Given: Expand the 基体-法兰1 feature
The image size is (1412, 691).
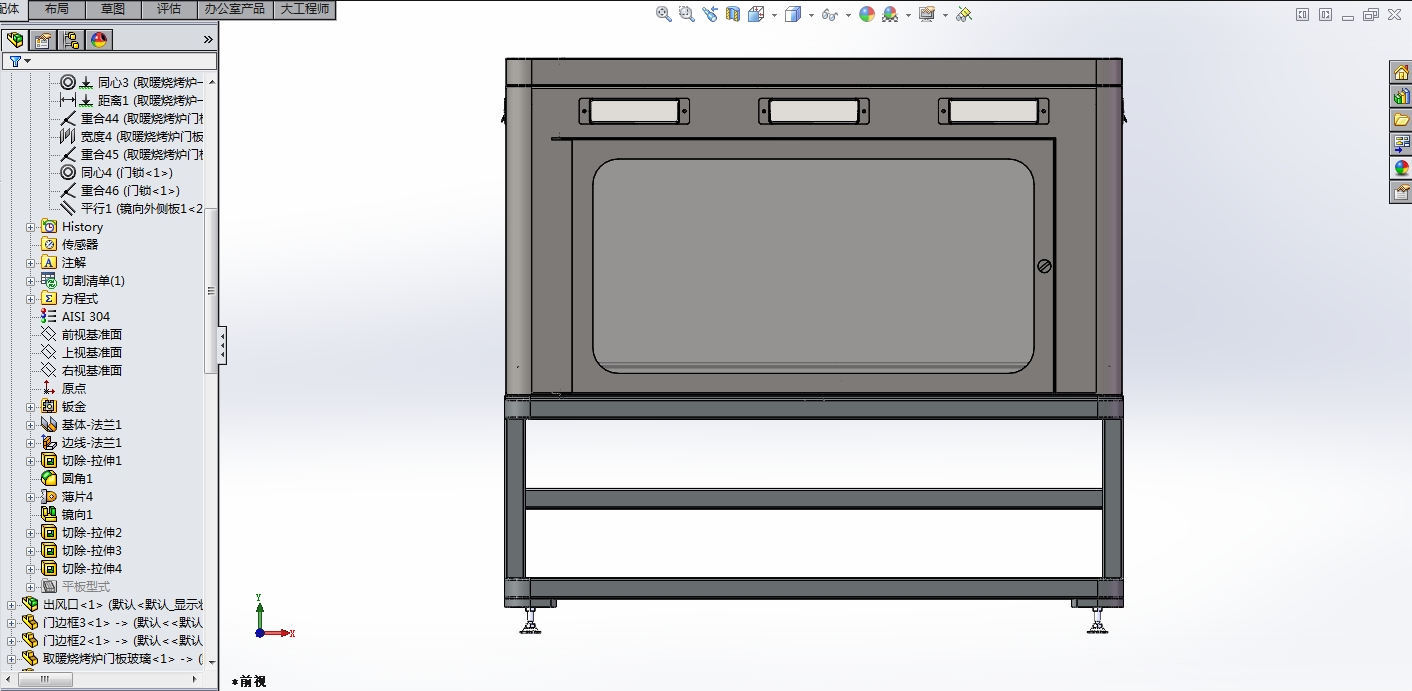Looking at the screenshot, I should [30, 425].
